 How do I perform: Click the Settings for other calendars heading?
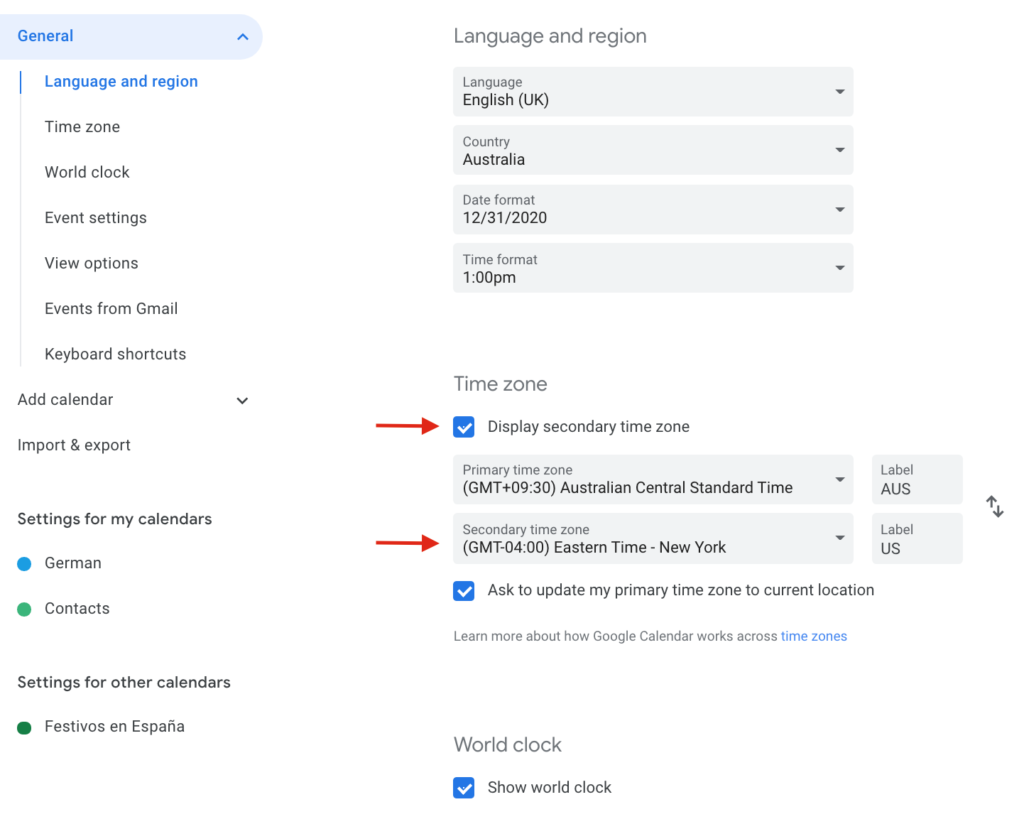coord(123,682)
